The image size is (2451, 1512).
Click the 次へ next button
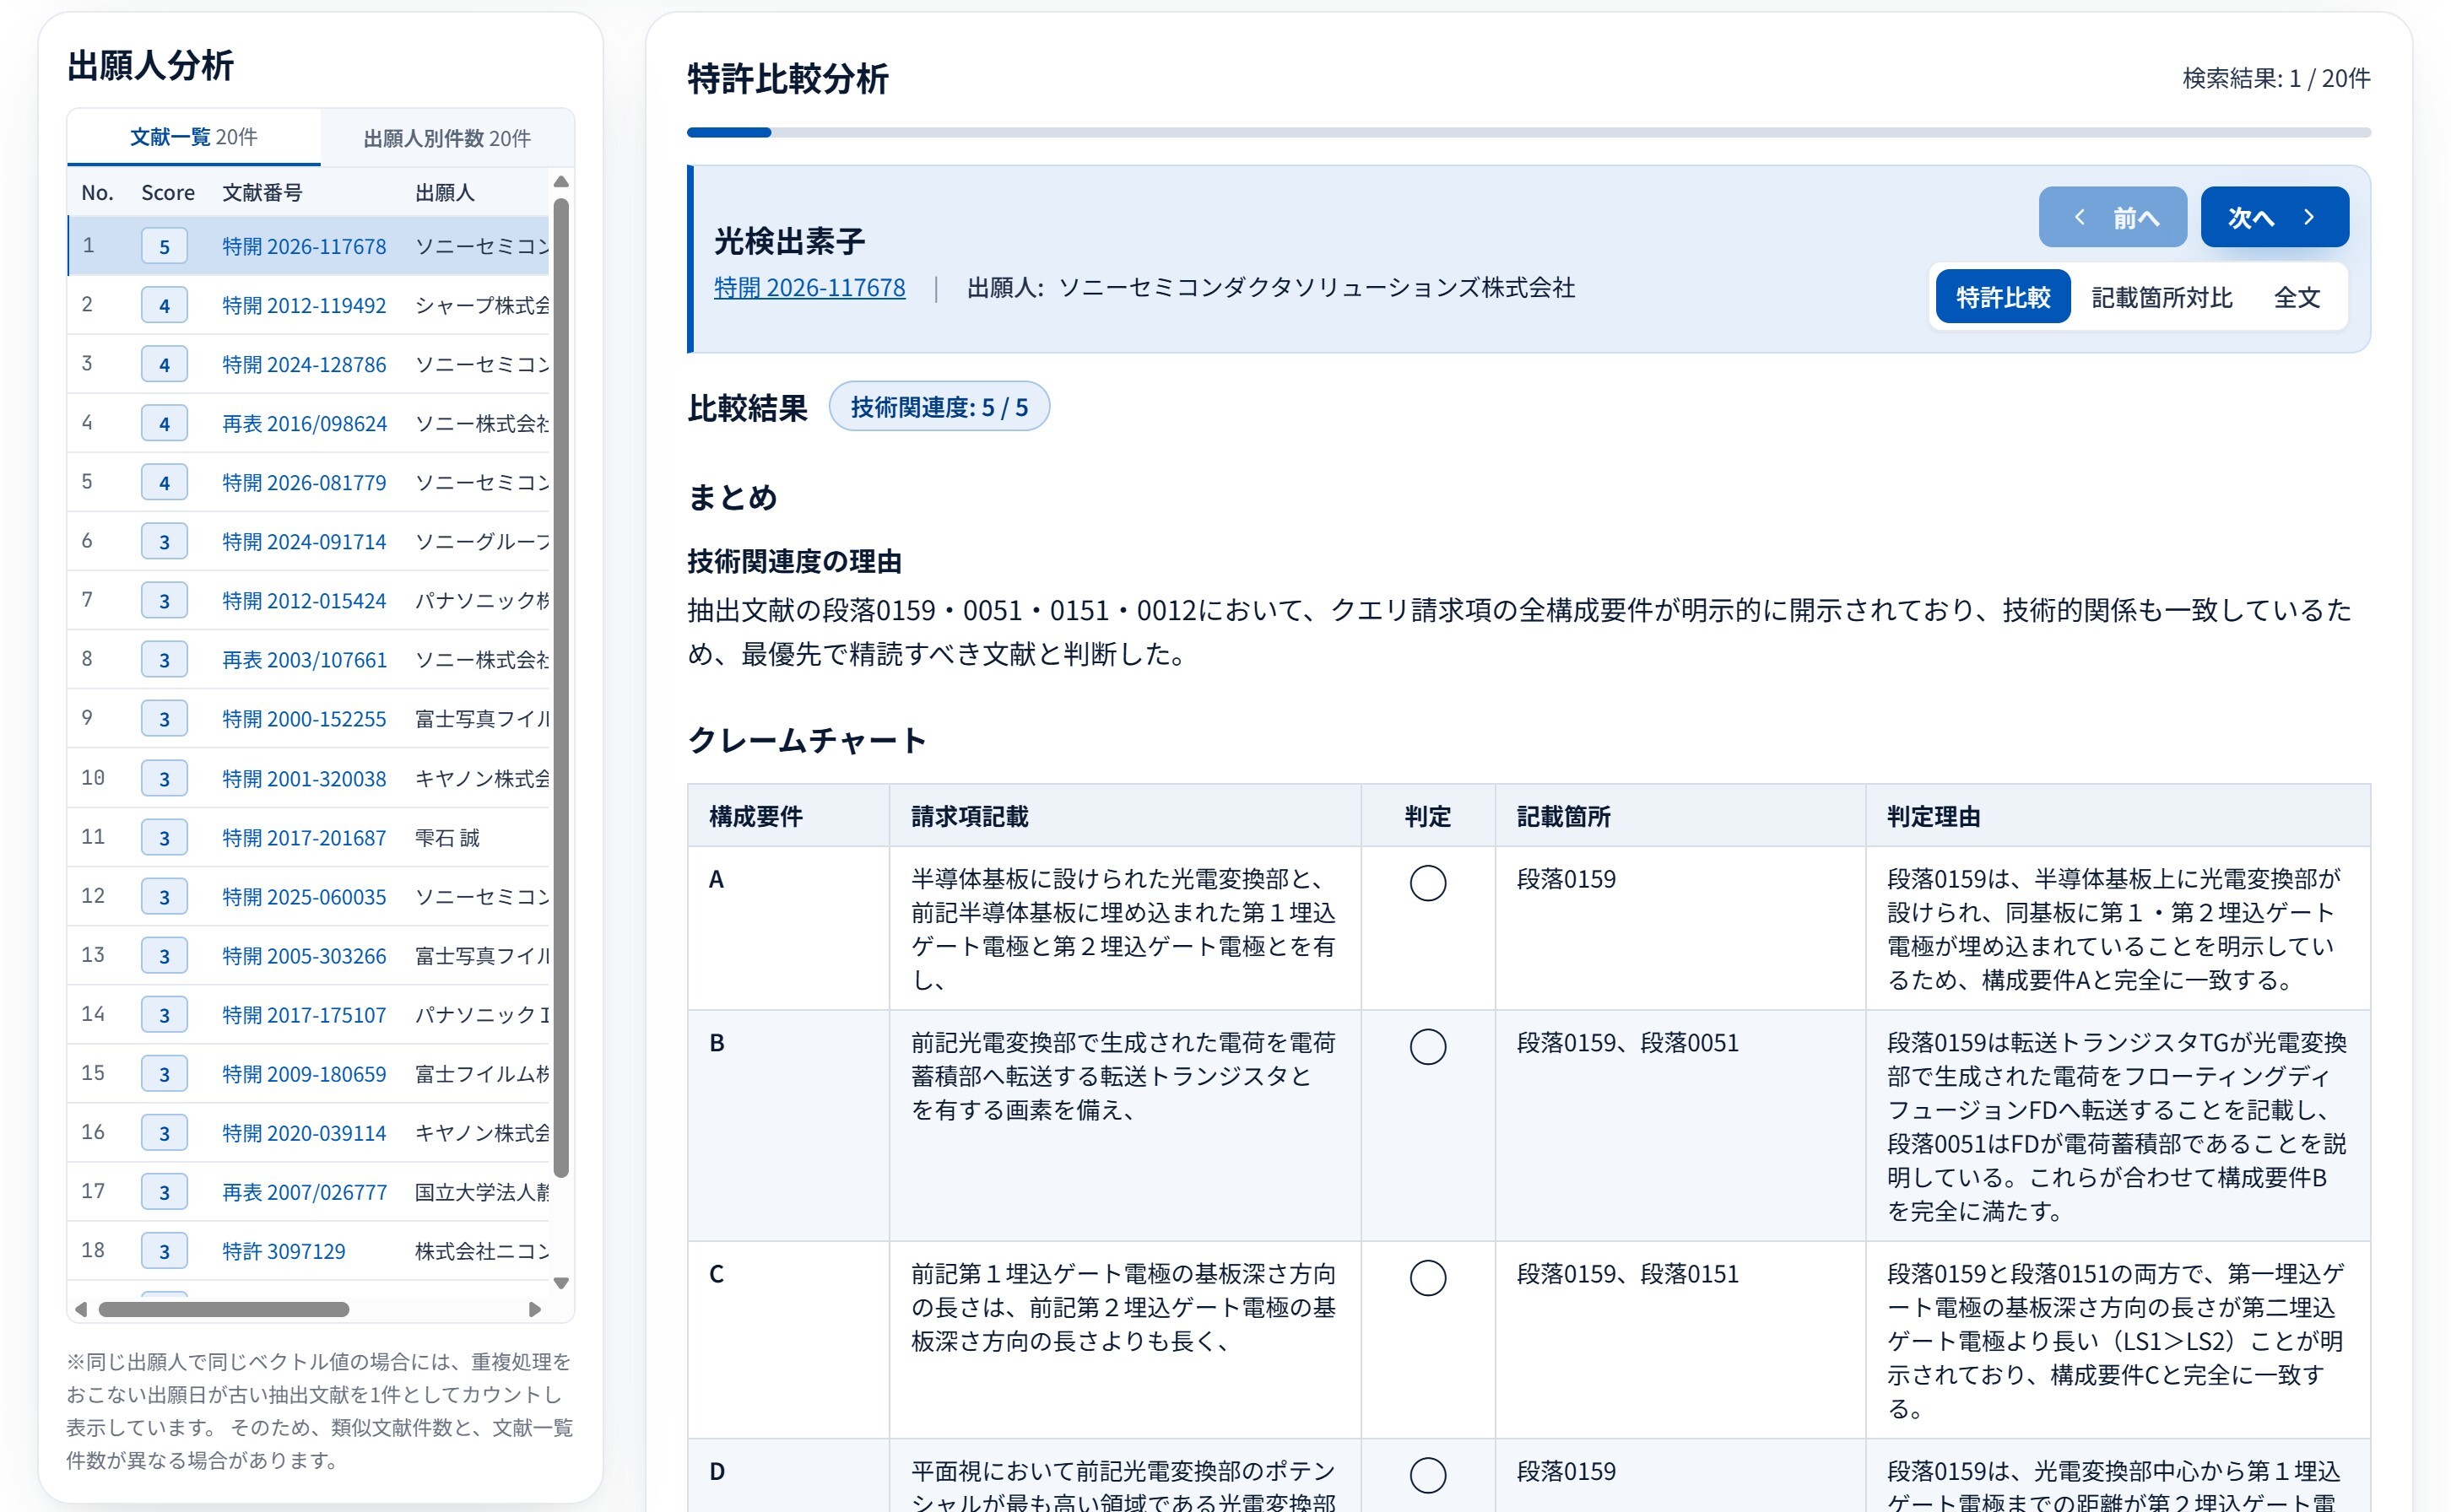[x=2273, y=217]
